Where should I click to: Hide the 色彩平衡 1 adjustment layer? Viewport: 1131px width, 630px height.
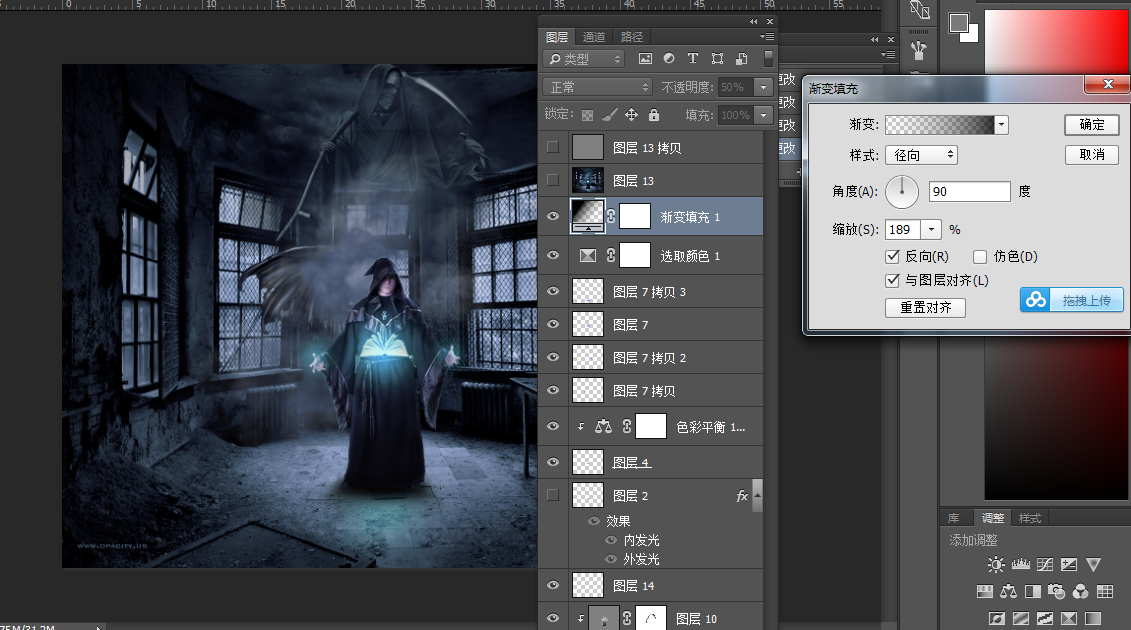coord(553,426)
